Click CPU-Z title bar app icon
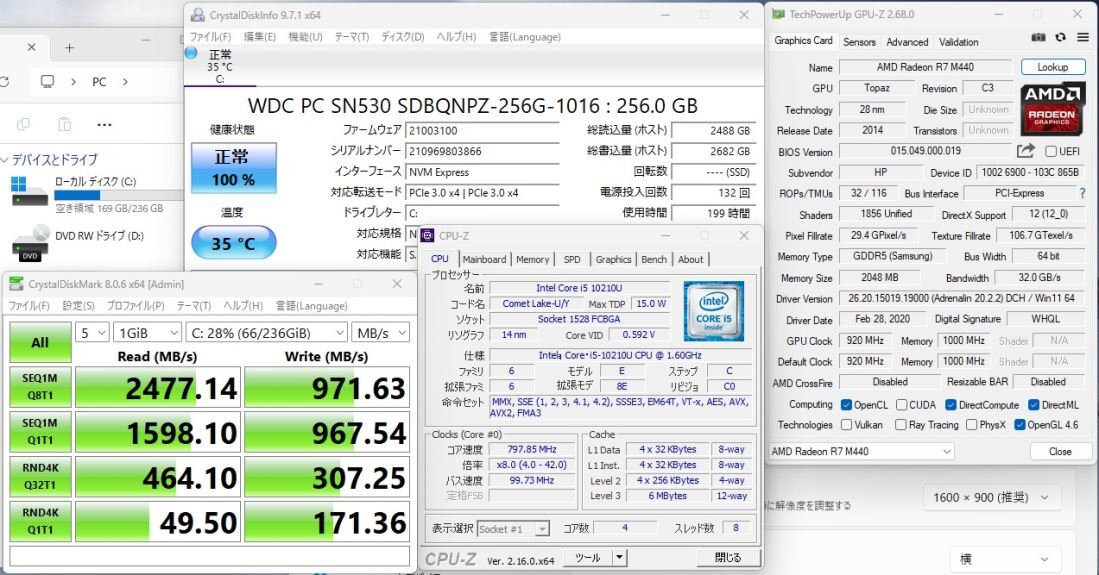 (428, 236)
